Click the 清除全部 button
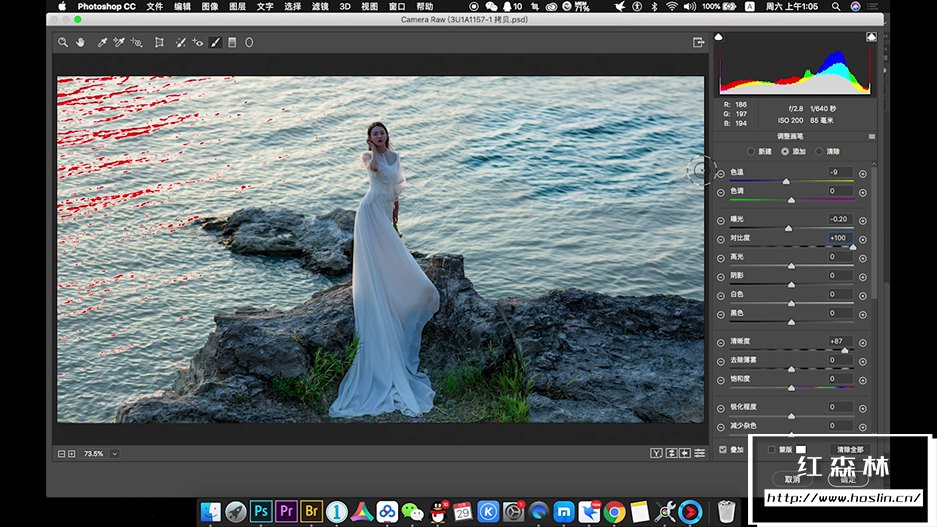937x527 pixels. point(850,450)
